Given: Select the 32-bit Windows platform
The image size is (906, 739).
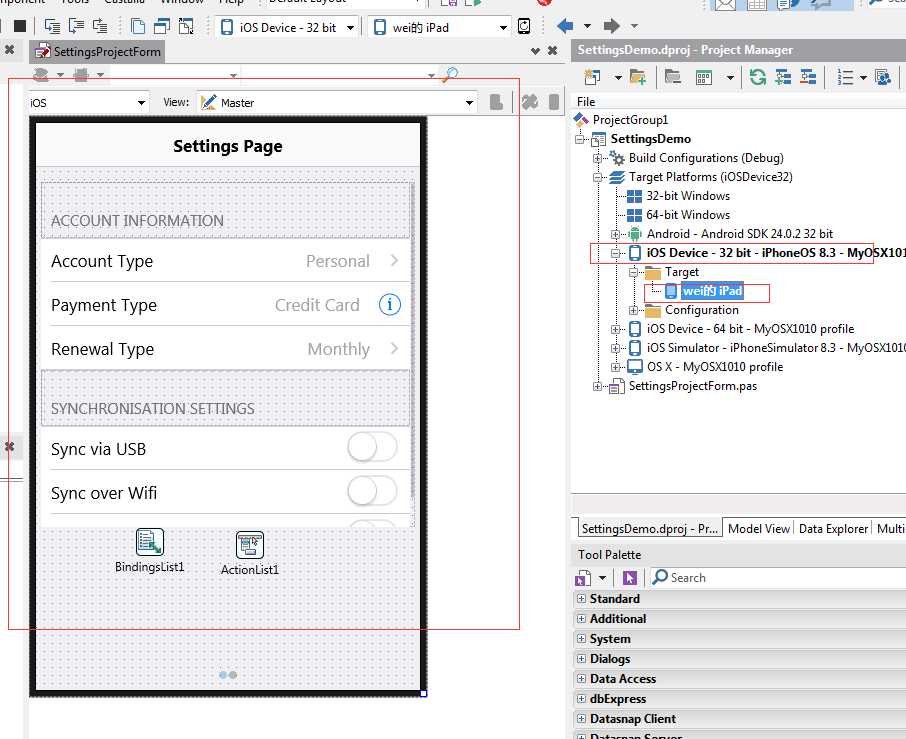Looking at the screenshot, I should coord(688,196).
